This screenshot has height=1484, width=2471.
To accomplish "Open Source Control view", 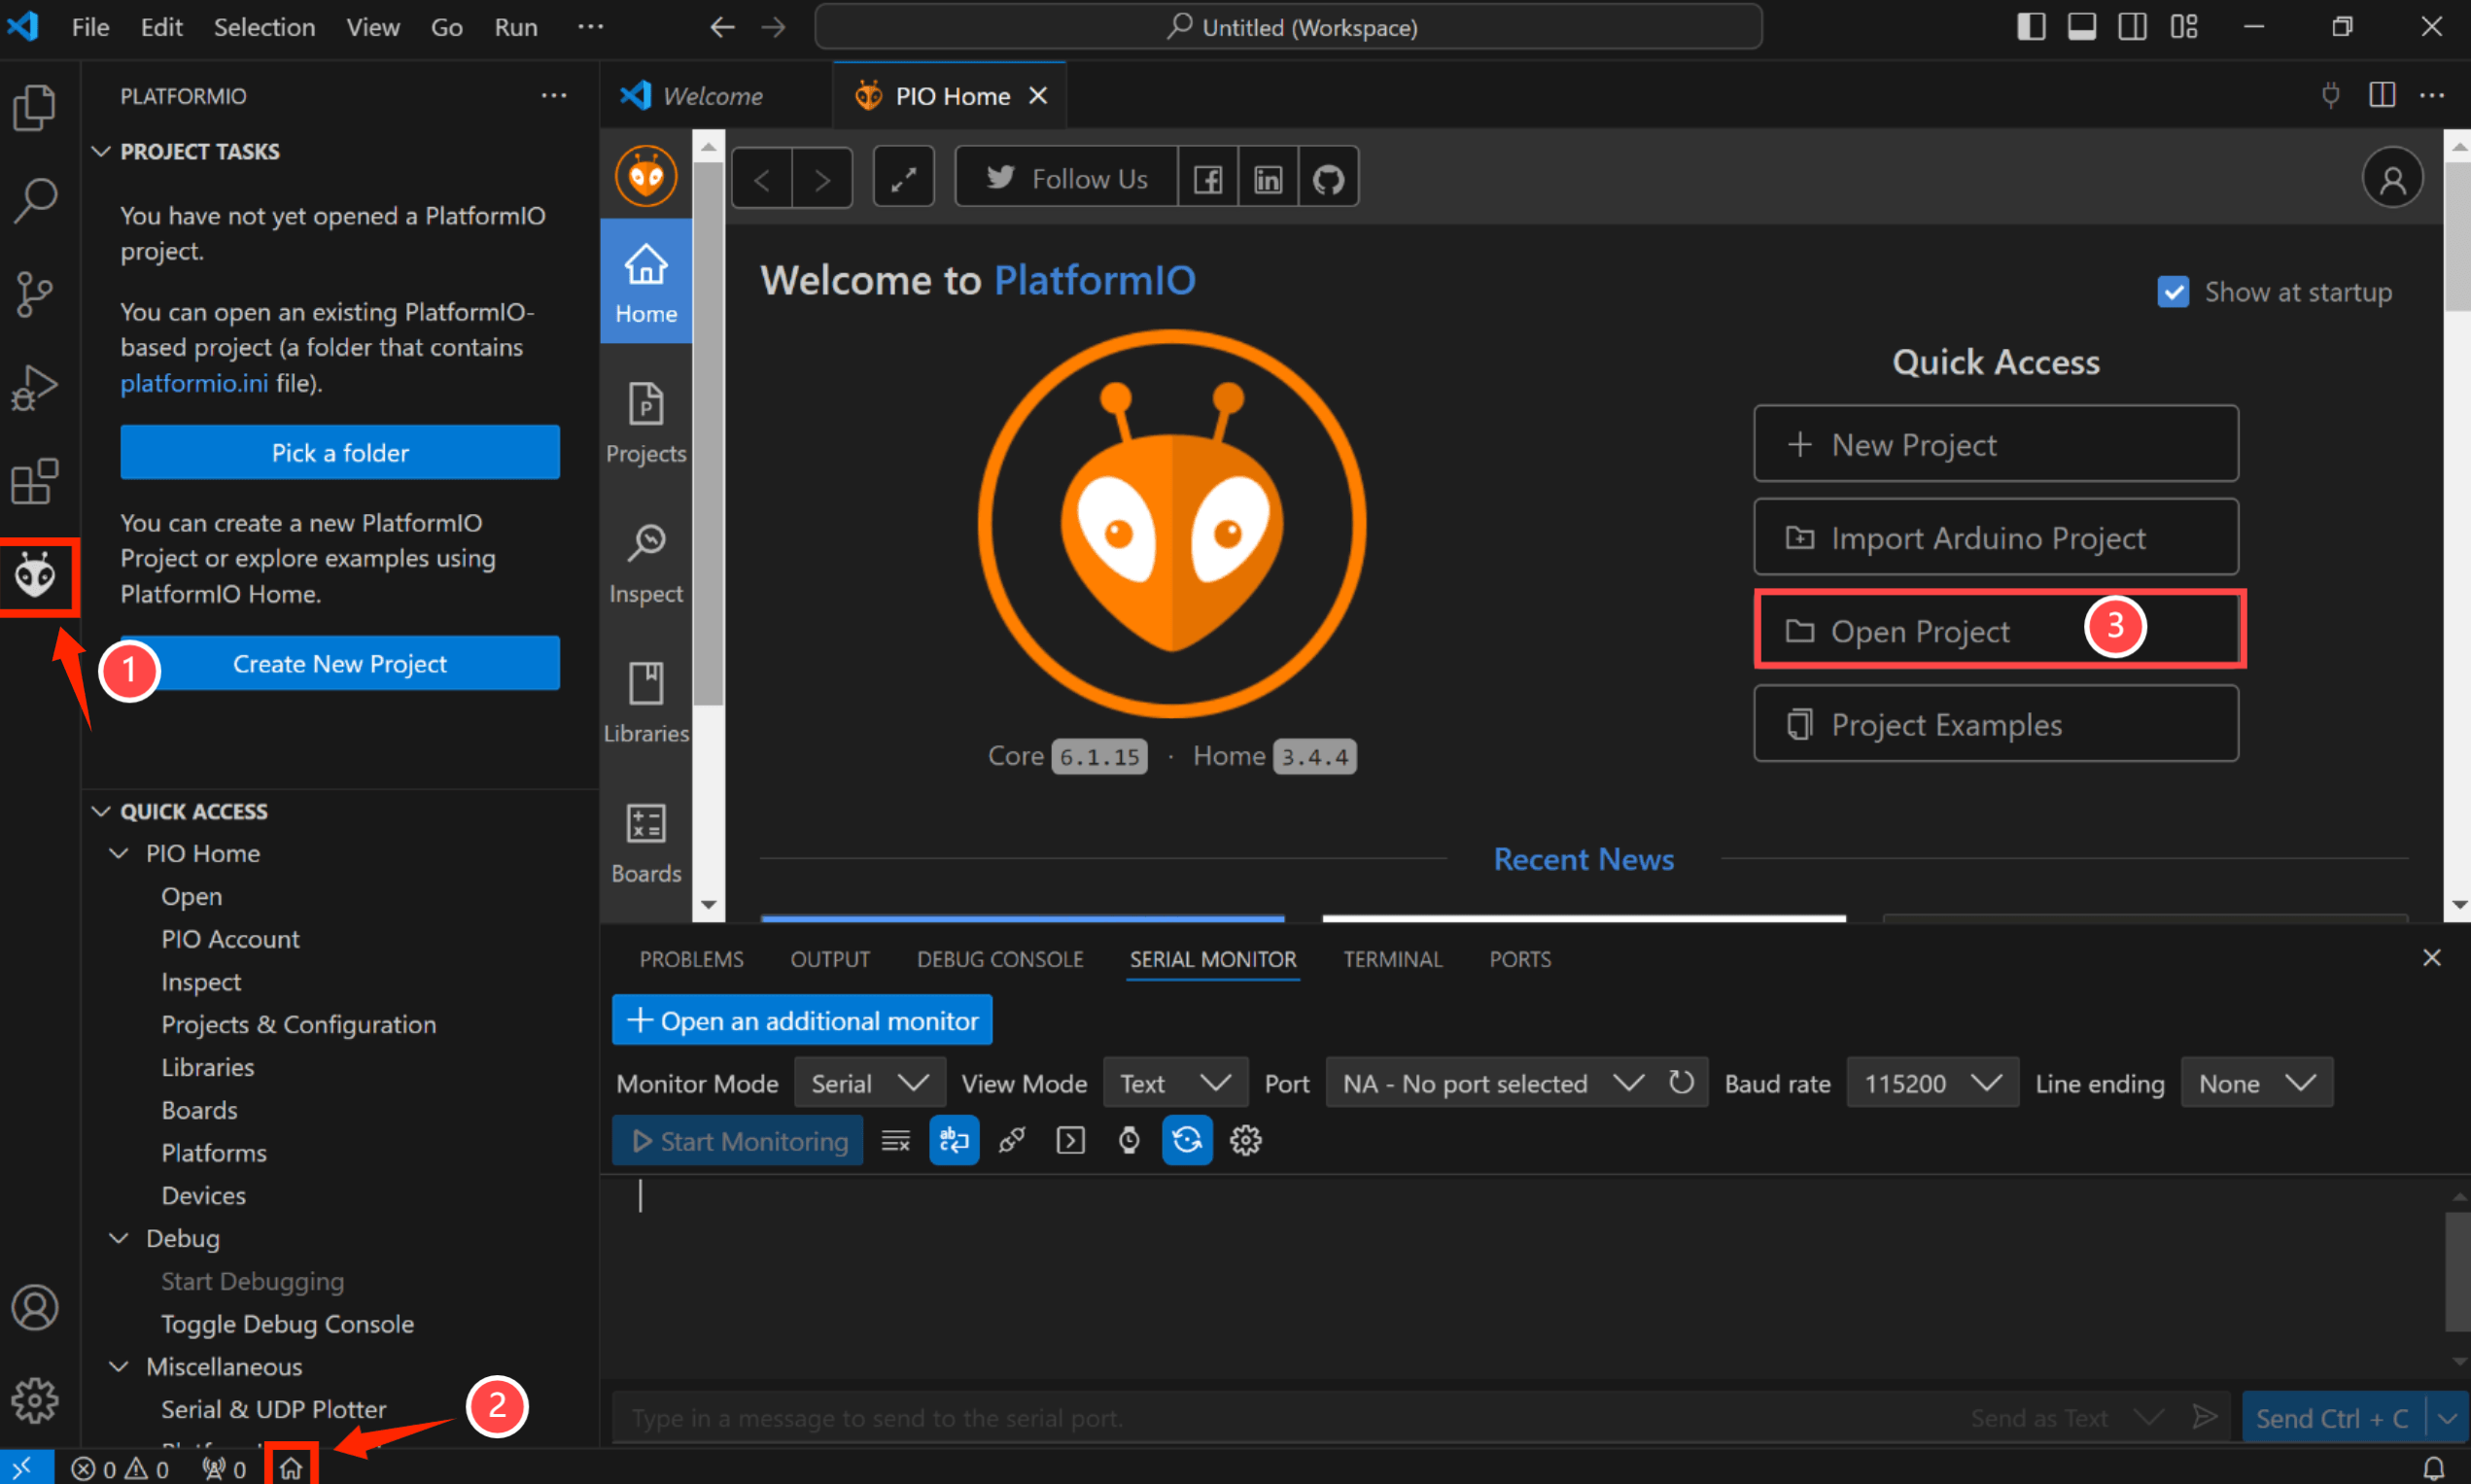I will (35, 294).
